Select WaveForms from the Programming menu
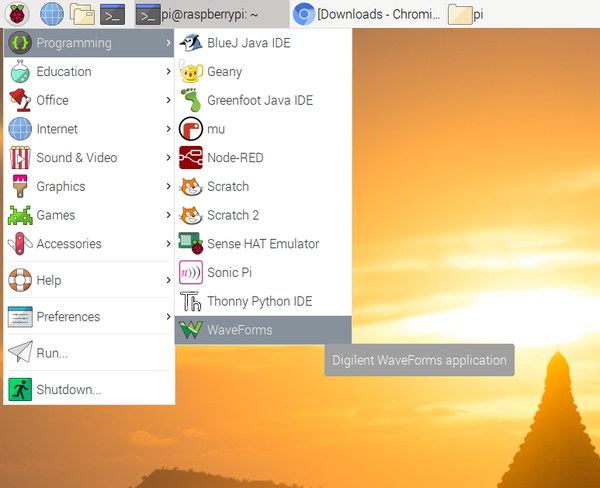This screenshot has height=488, width=600. [x=239, y=330]
